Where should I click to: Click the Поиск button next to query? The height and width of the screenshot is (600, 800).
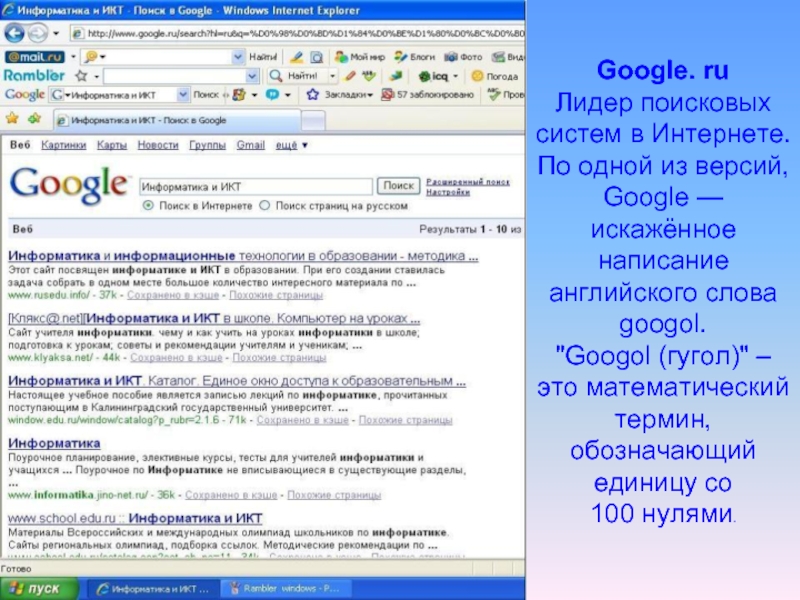(398, 186)
